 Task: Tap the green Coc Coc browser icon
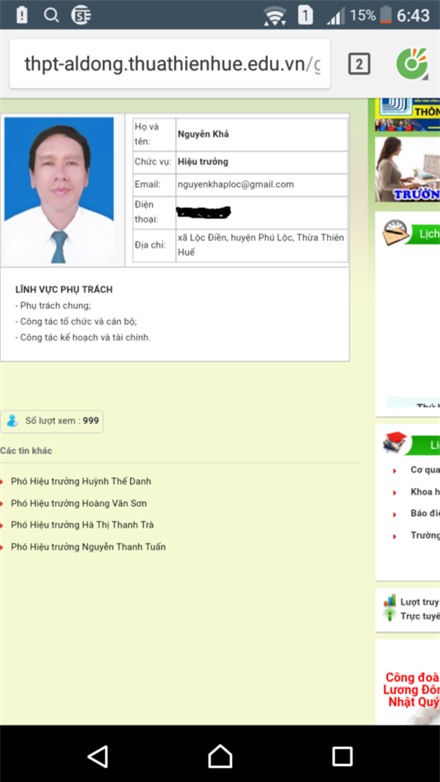coord(412,64)
